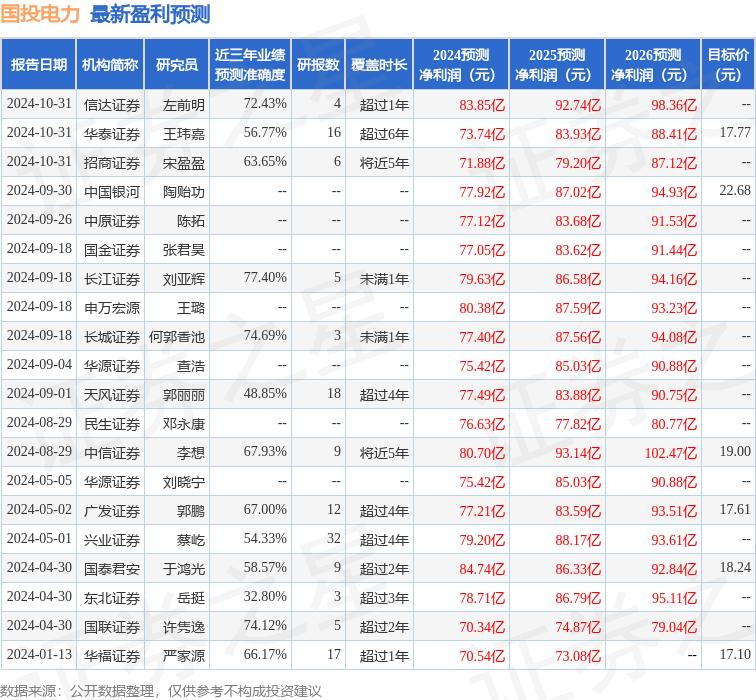Click 信达证券 institution cell
The height and width of the screenshot is (700, 756).
112,105
